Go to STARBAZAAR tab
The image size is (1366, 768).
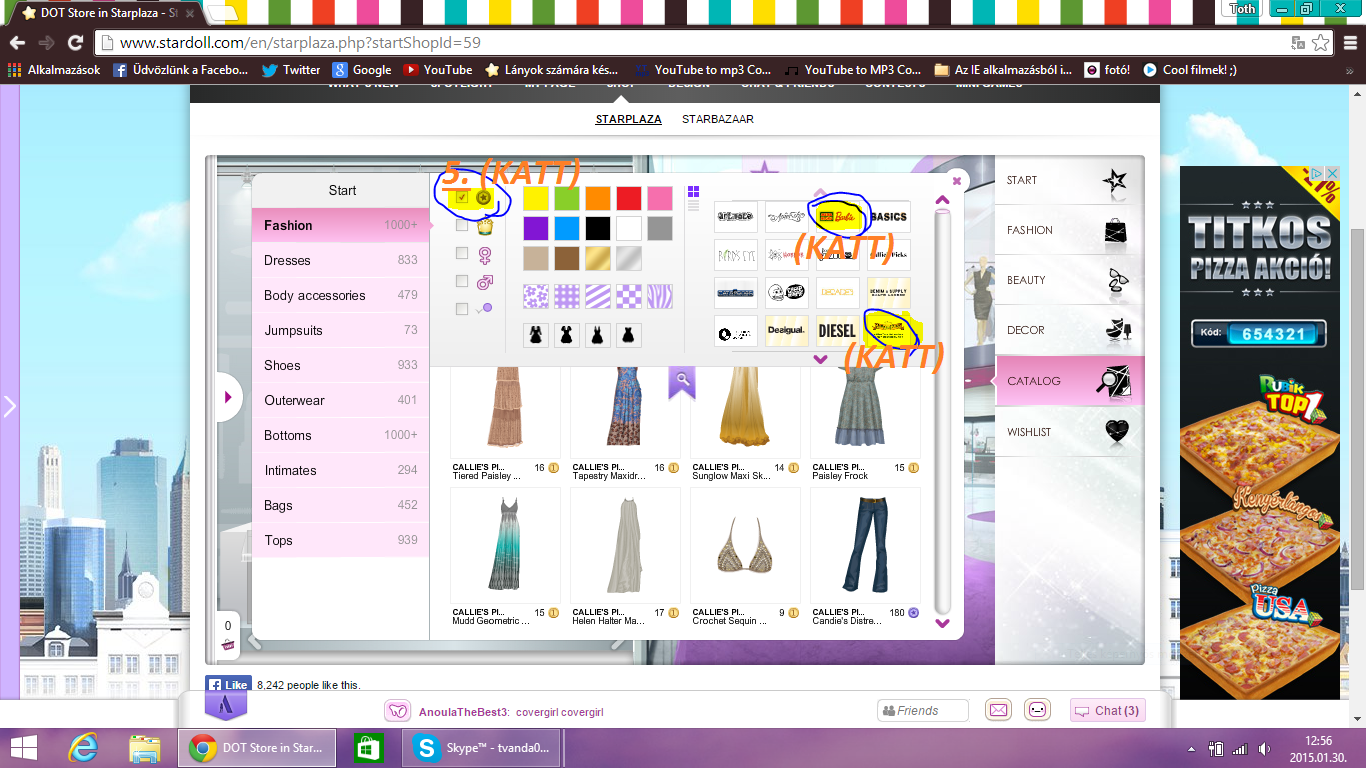coord(718,119)
